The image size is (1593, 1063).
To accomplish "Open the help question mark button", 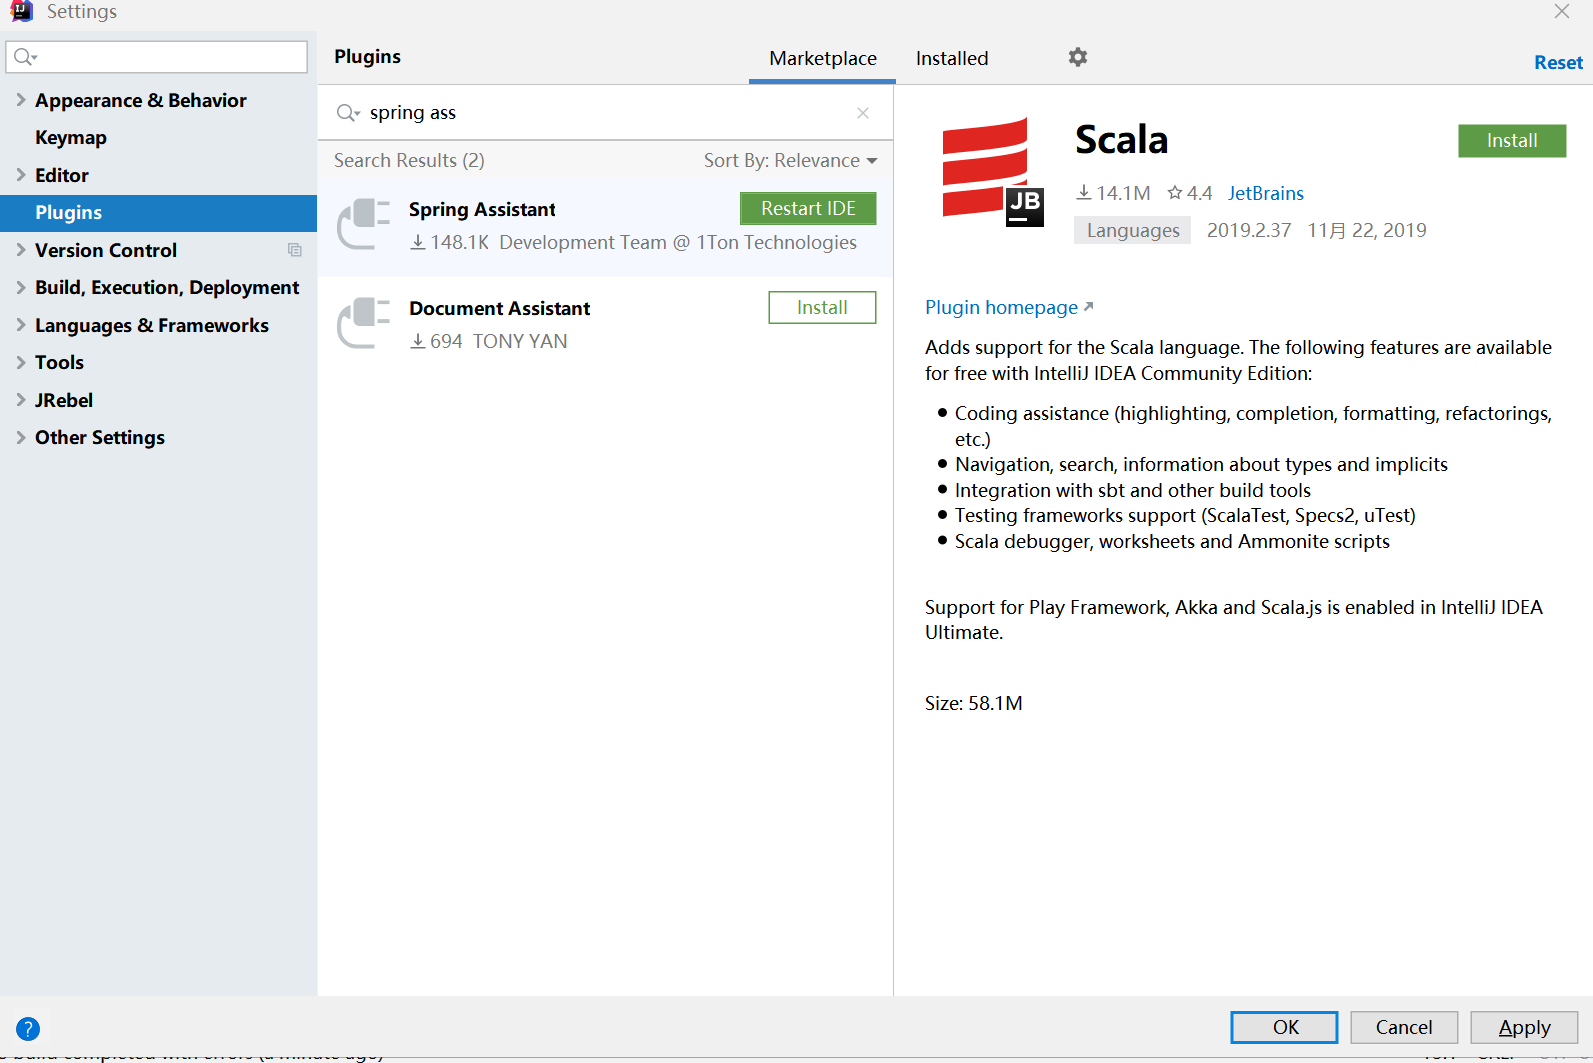I will [x=28, y=1028].
